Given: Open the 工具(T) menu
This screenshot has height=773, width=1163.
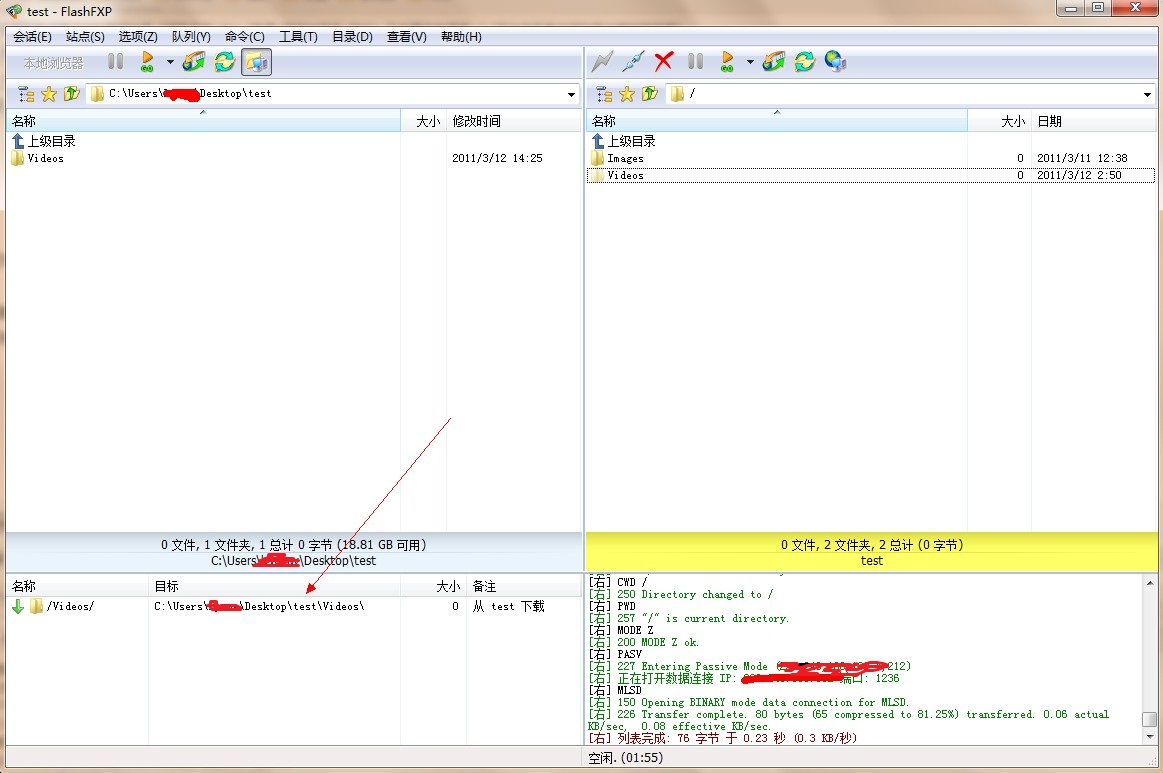Looking at the screenshot, I should tap(298, 37).
